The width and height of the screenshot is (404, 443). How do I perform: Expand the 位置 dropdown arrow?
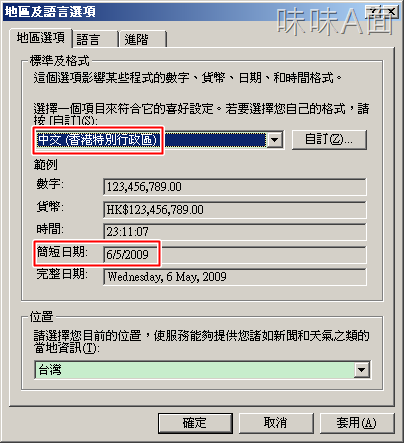(361, 370)
